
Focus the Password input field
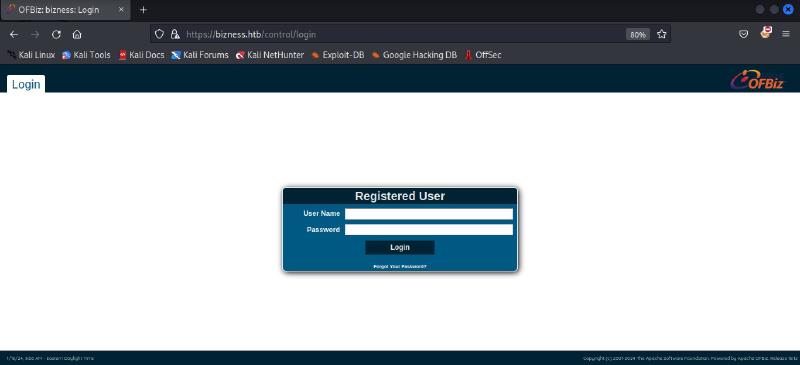(x=429, y=230)
